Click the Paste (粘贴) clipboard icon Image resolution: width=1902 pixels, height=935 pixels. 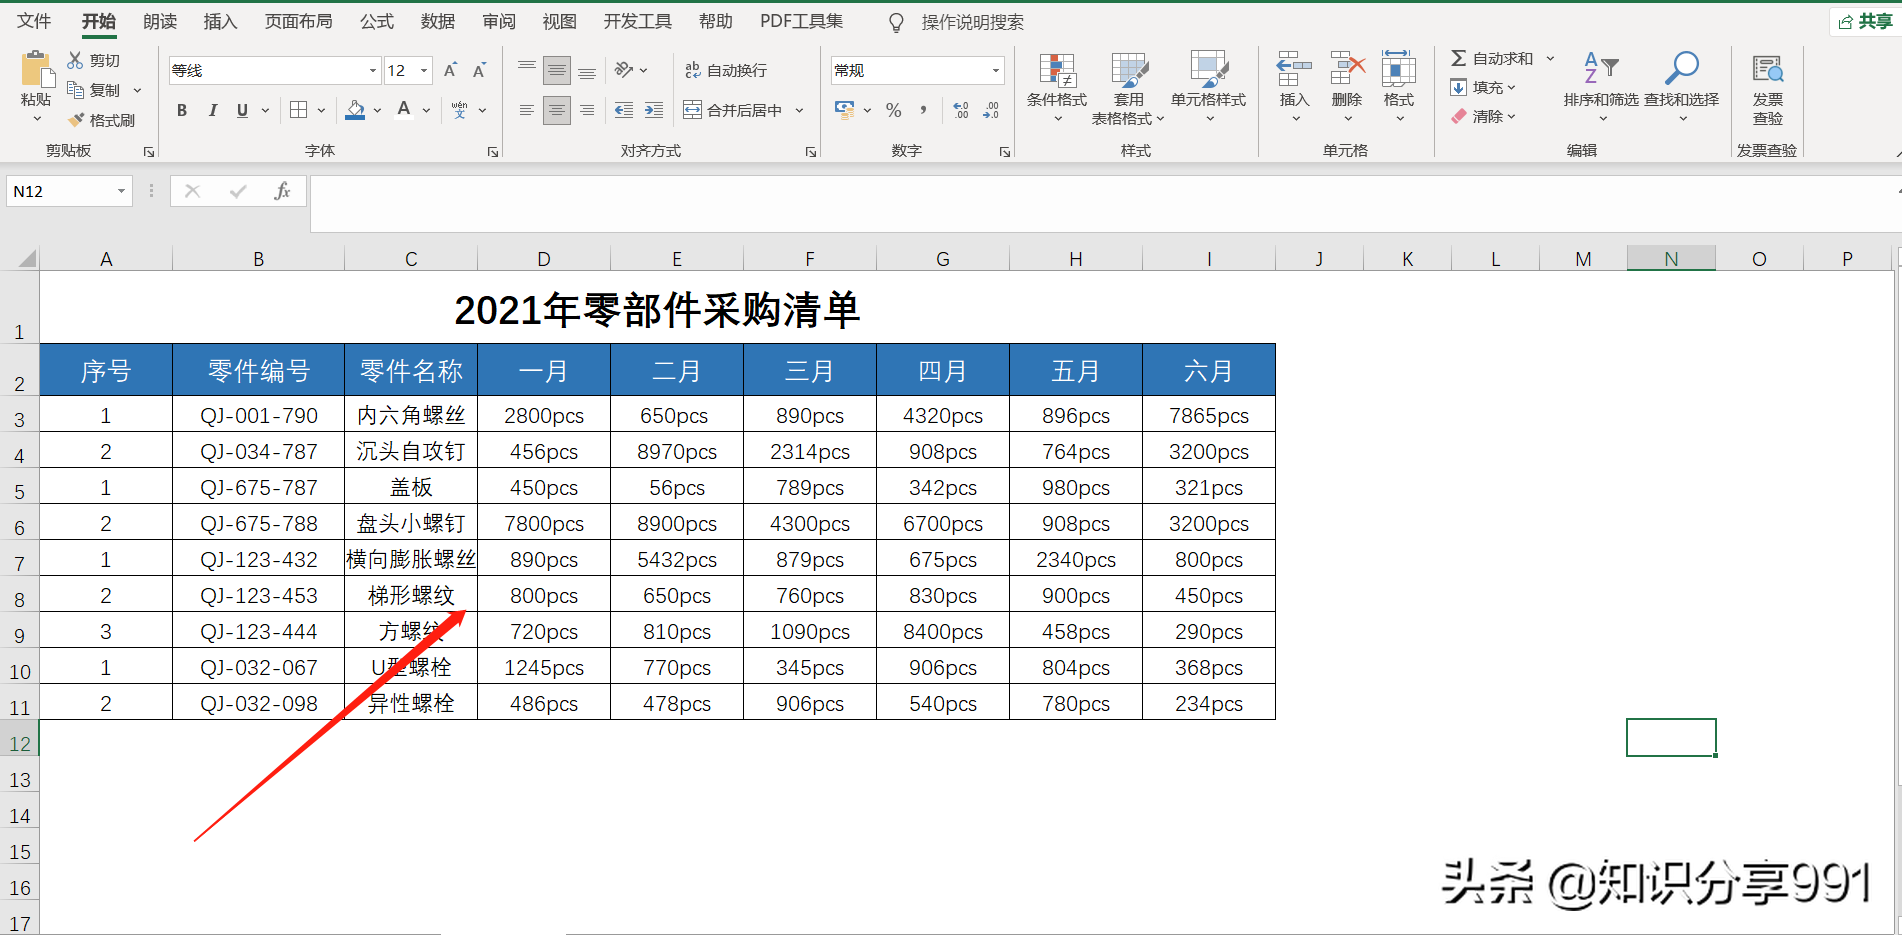(36, 68)
